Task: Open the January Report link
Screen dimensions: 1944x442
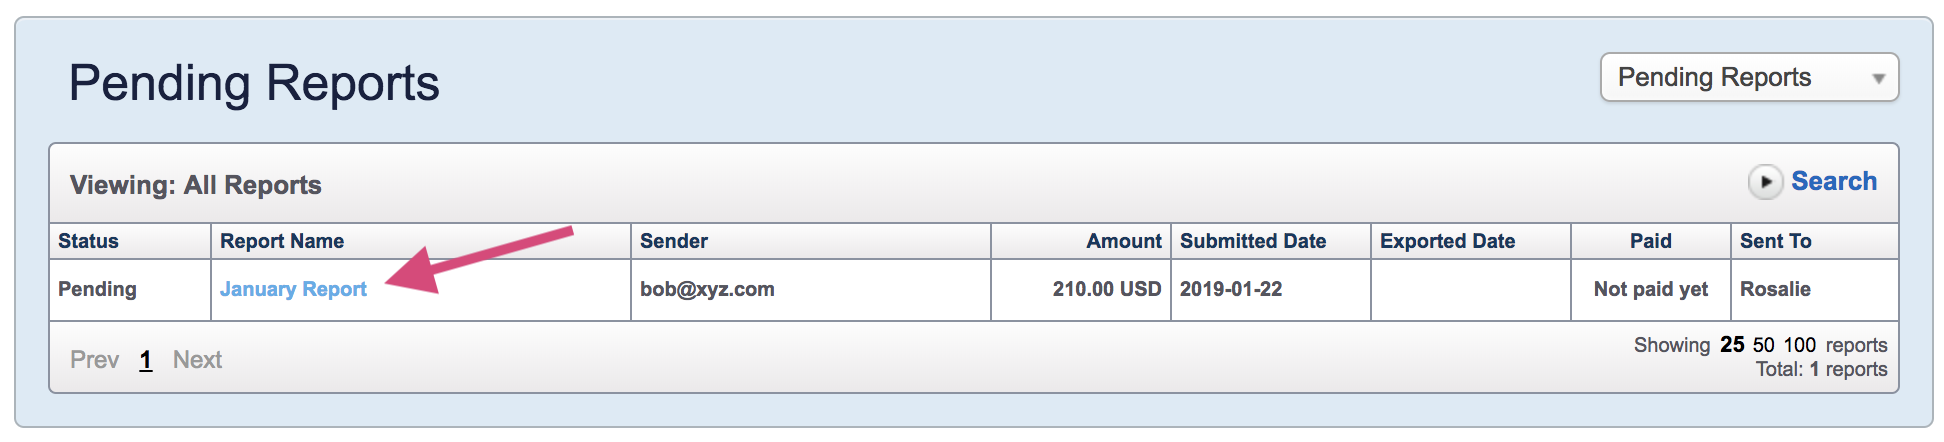Action: click(x=293, y=289)
